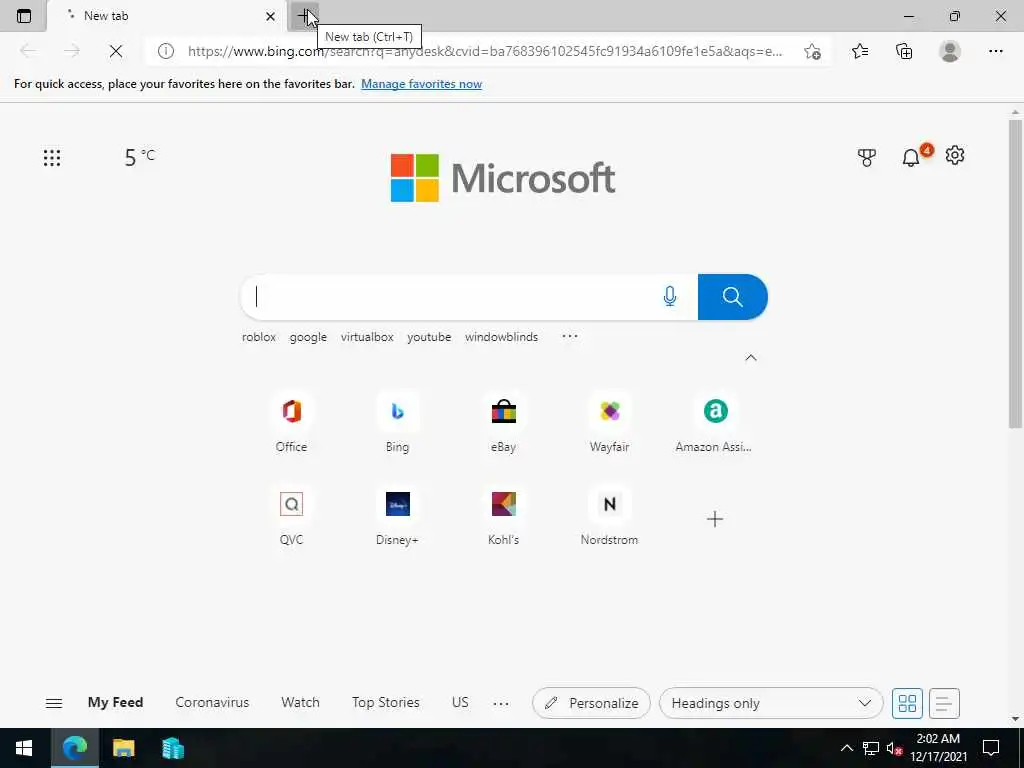Viewport: 1024px width, 768px height.
Task: Open the Windows Start menu
Action: point(24,748)
